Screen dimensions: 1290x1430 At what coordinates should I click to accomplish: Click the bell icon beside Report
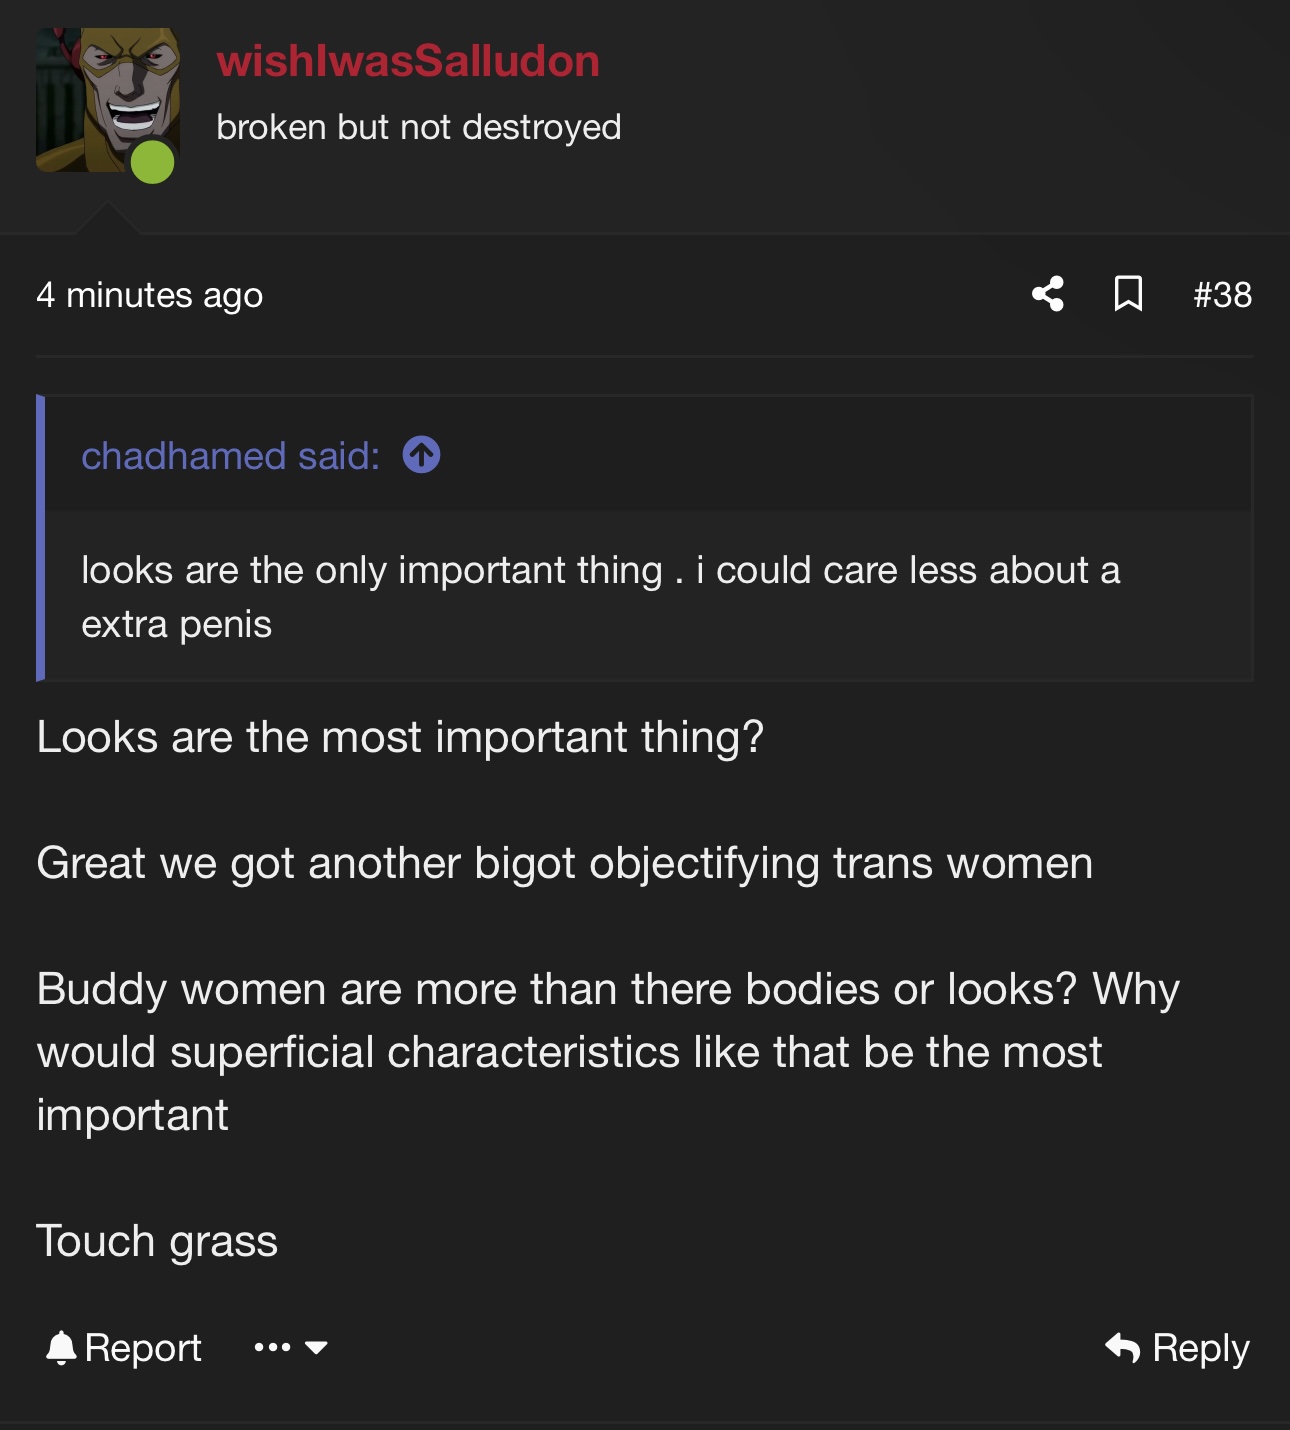(x=61, y=1348)
